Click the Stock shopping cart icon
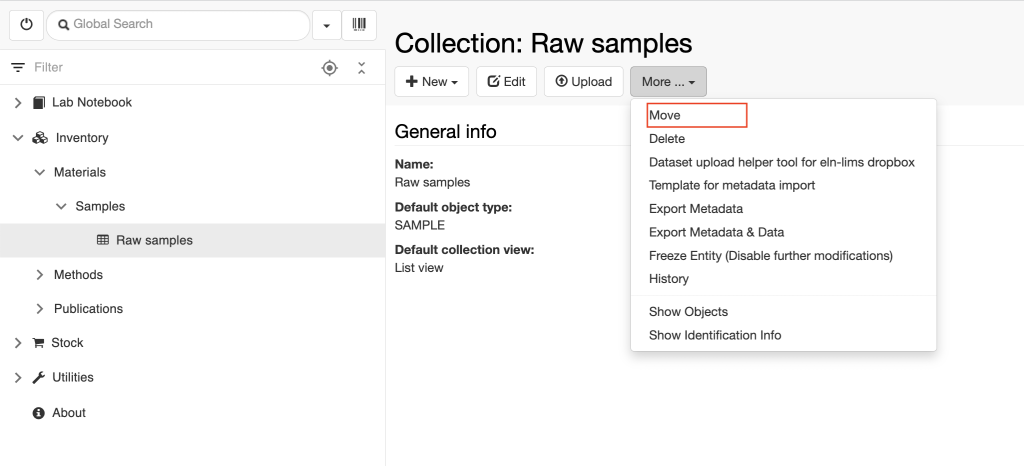 coord(39,343)
